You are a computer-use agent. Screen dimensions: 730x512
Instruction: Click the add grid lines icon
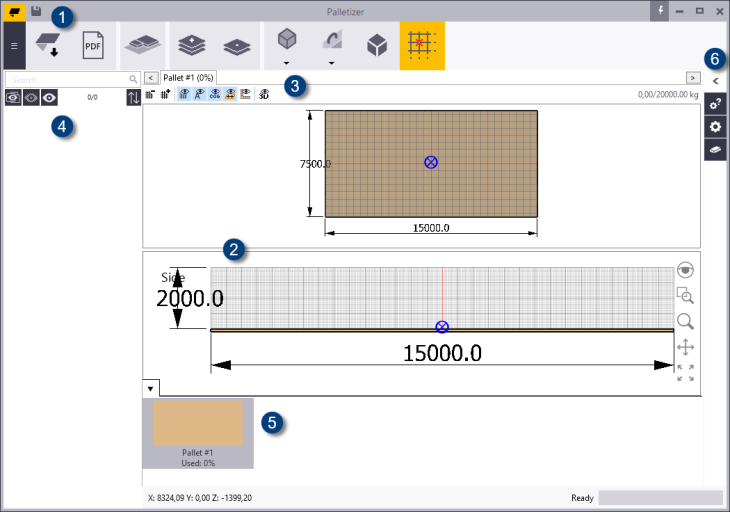point(165,94)
